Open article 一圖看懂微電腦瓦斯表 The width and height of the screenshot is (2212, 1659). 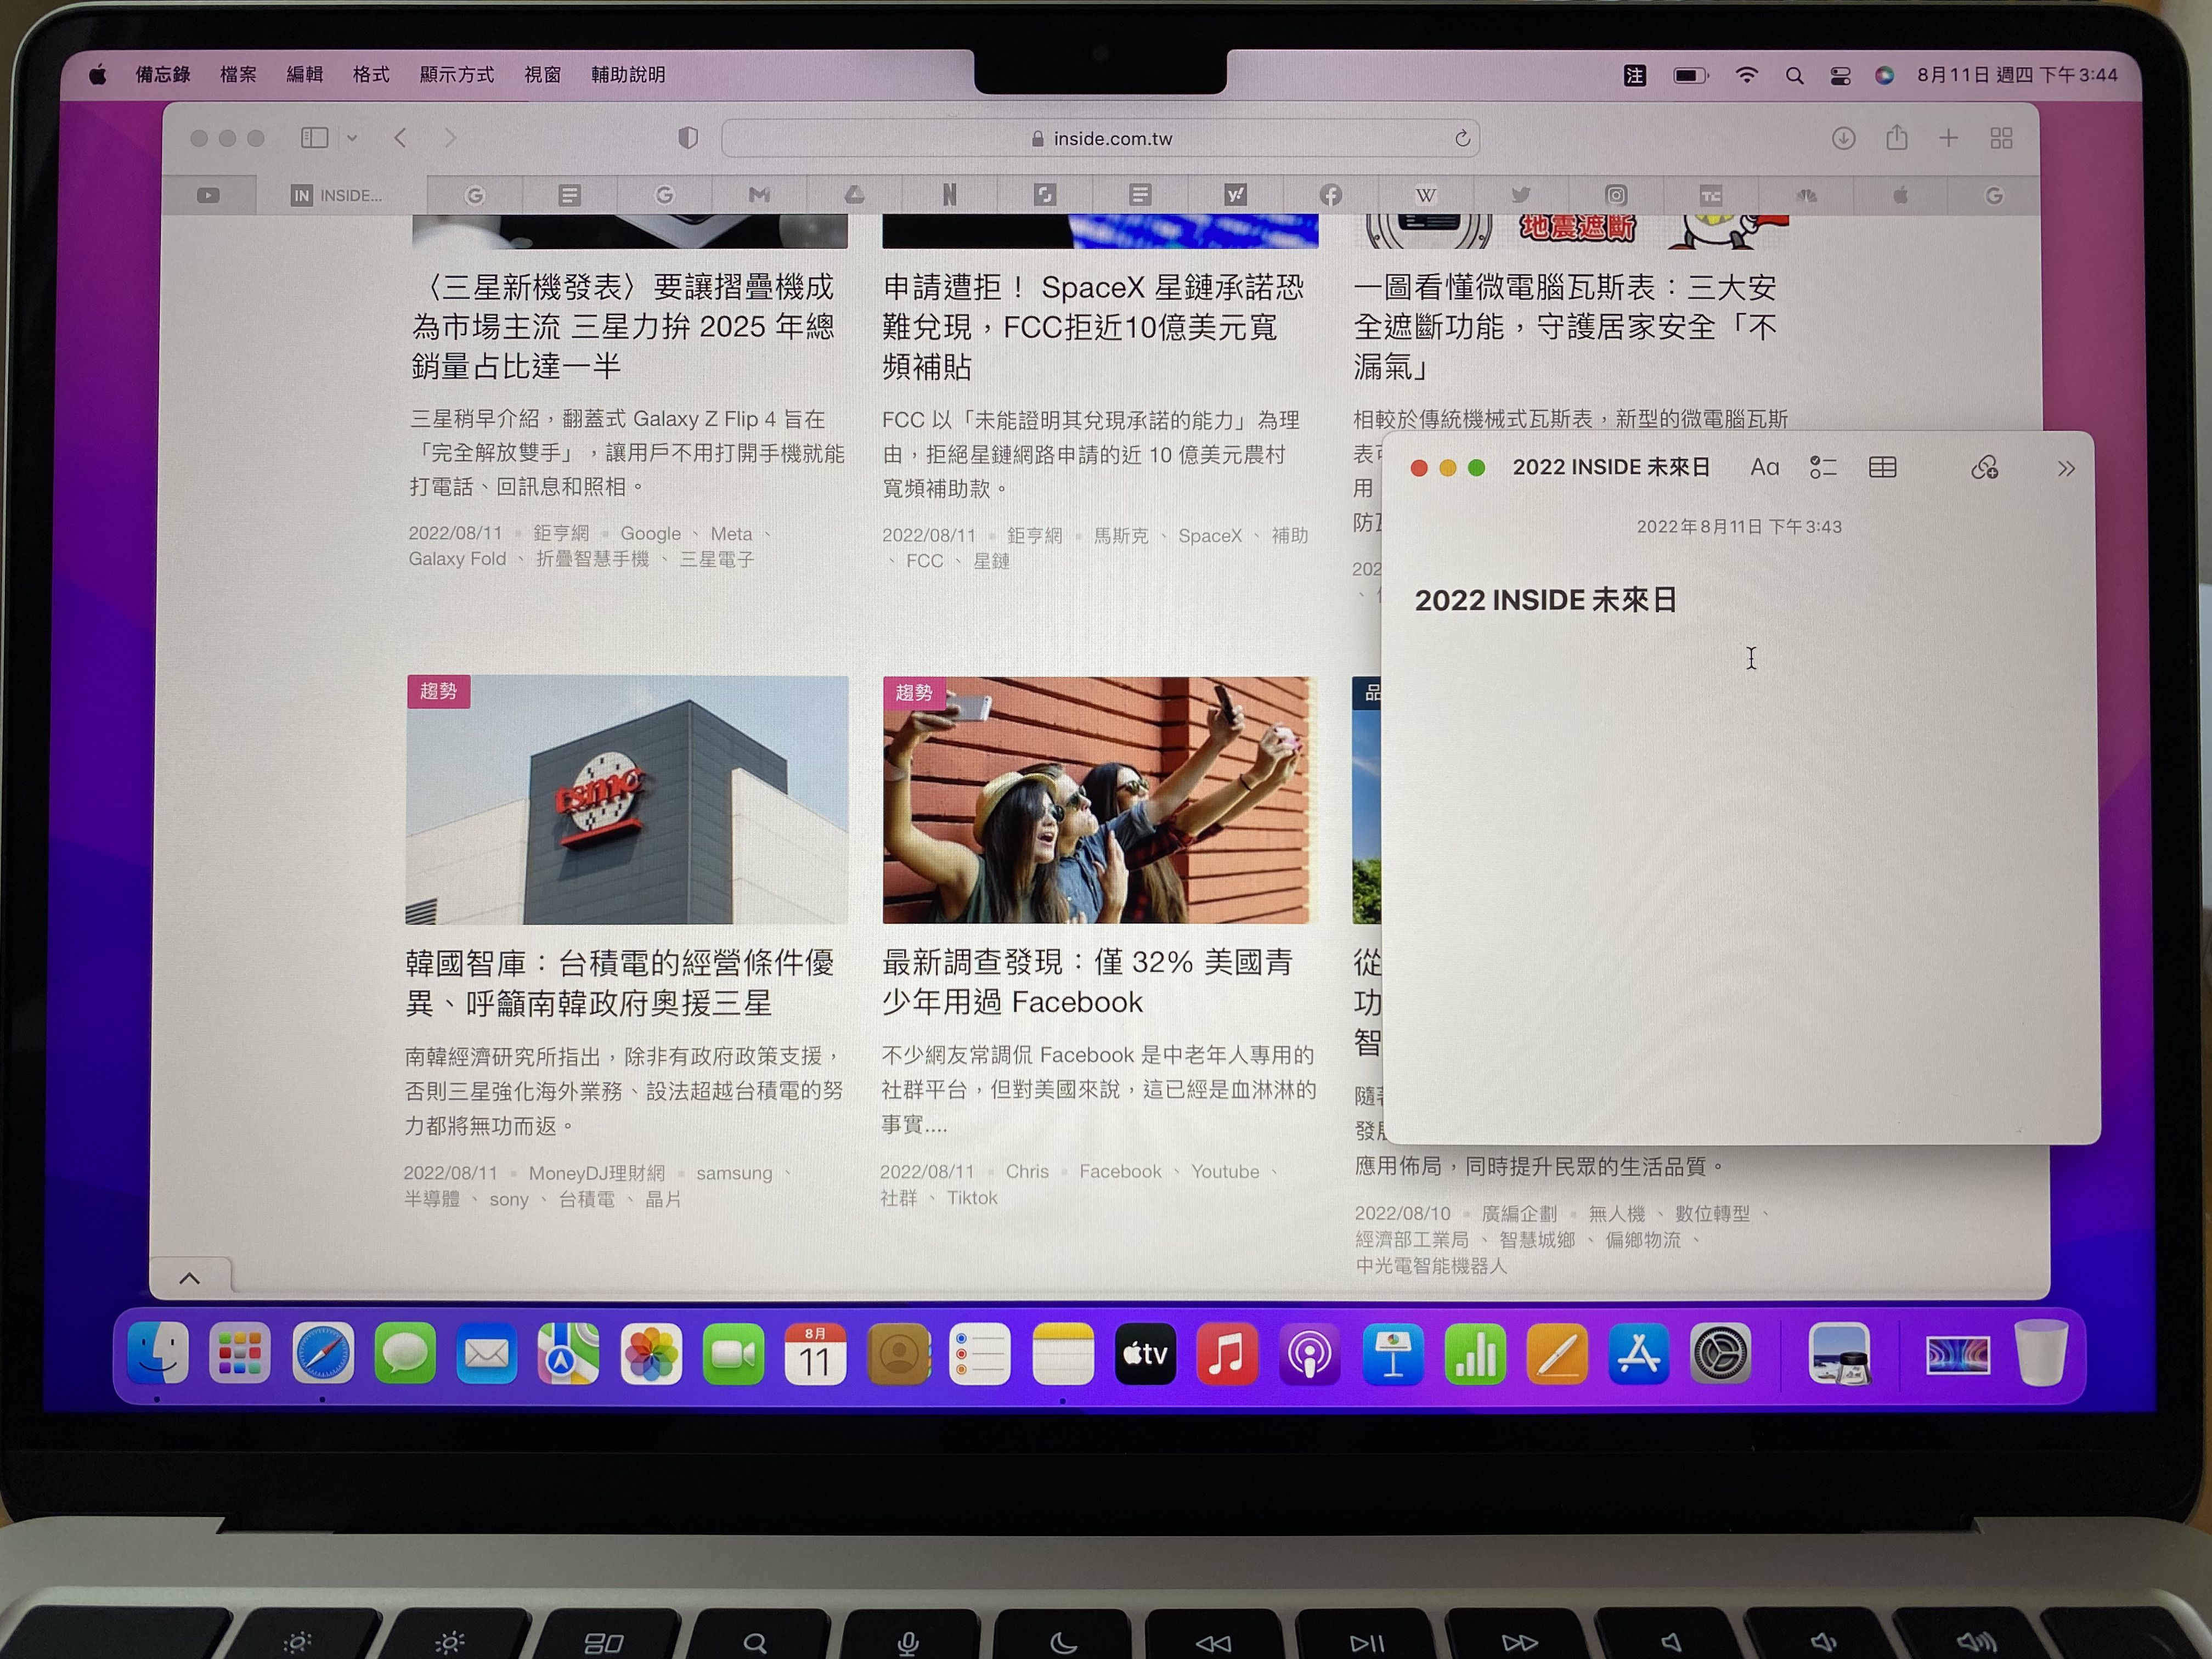pos(1565,327)
